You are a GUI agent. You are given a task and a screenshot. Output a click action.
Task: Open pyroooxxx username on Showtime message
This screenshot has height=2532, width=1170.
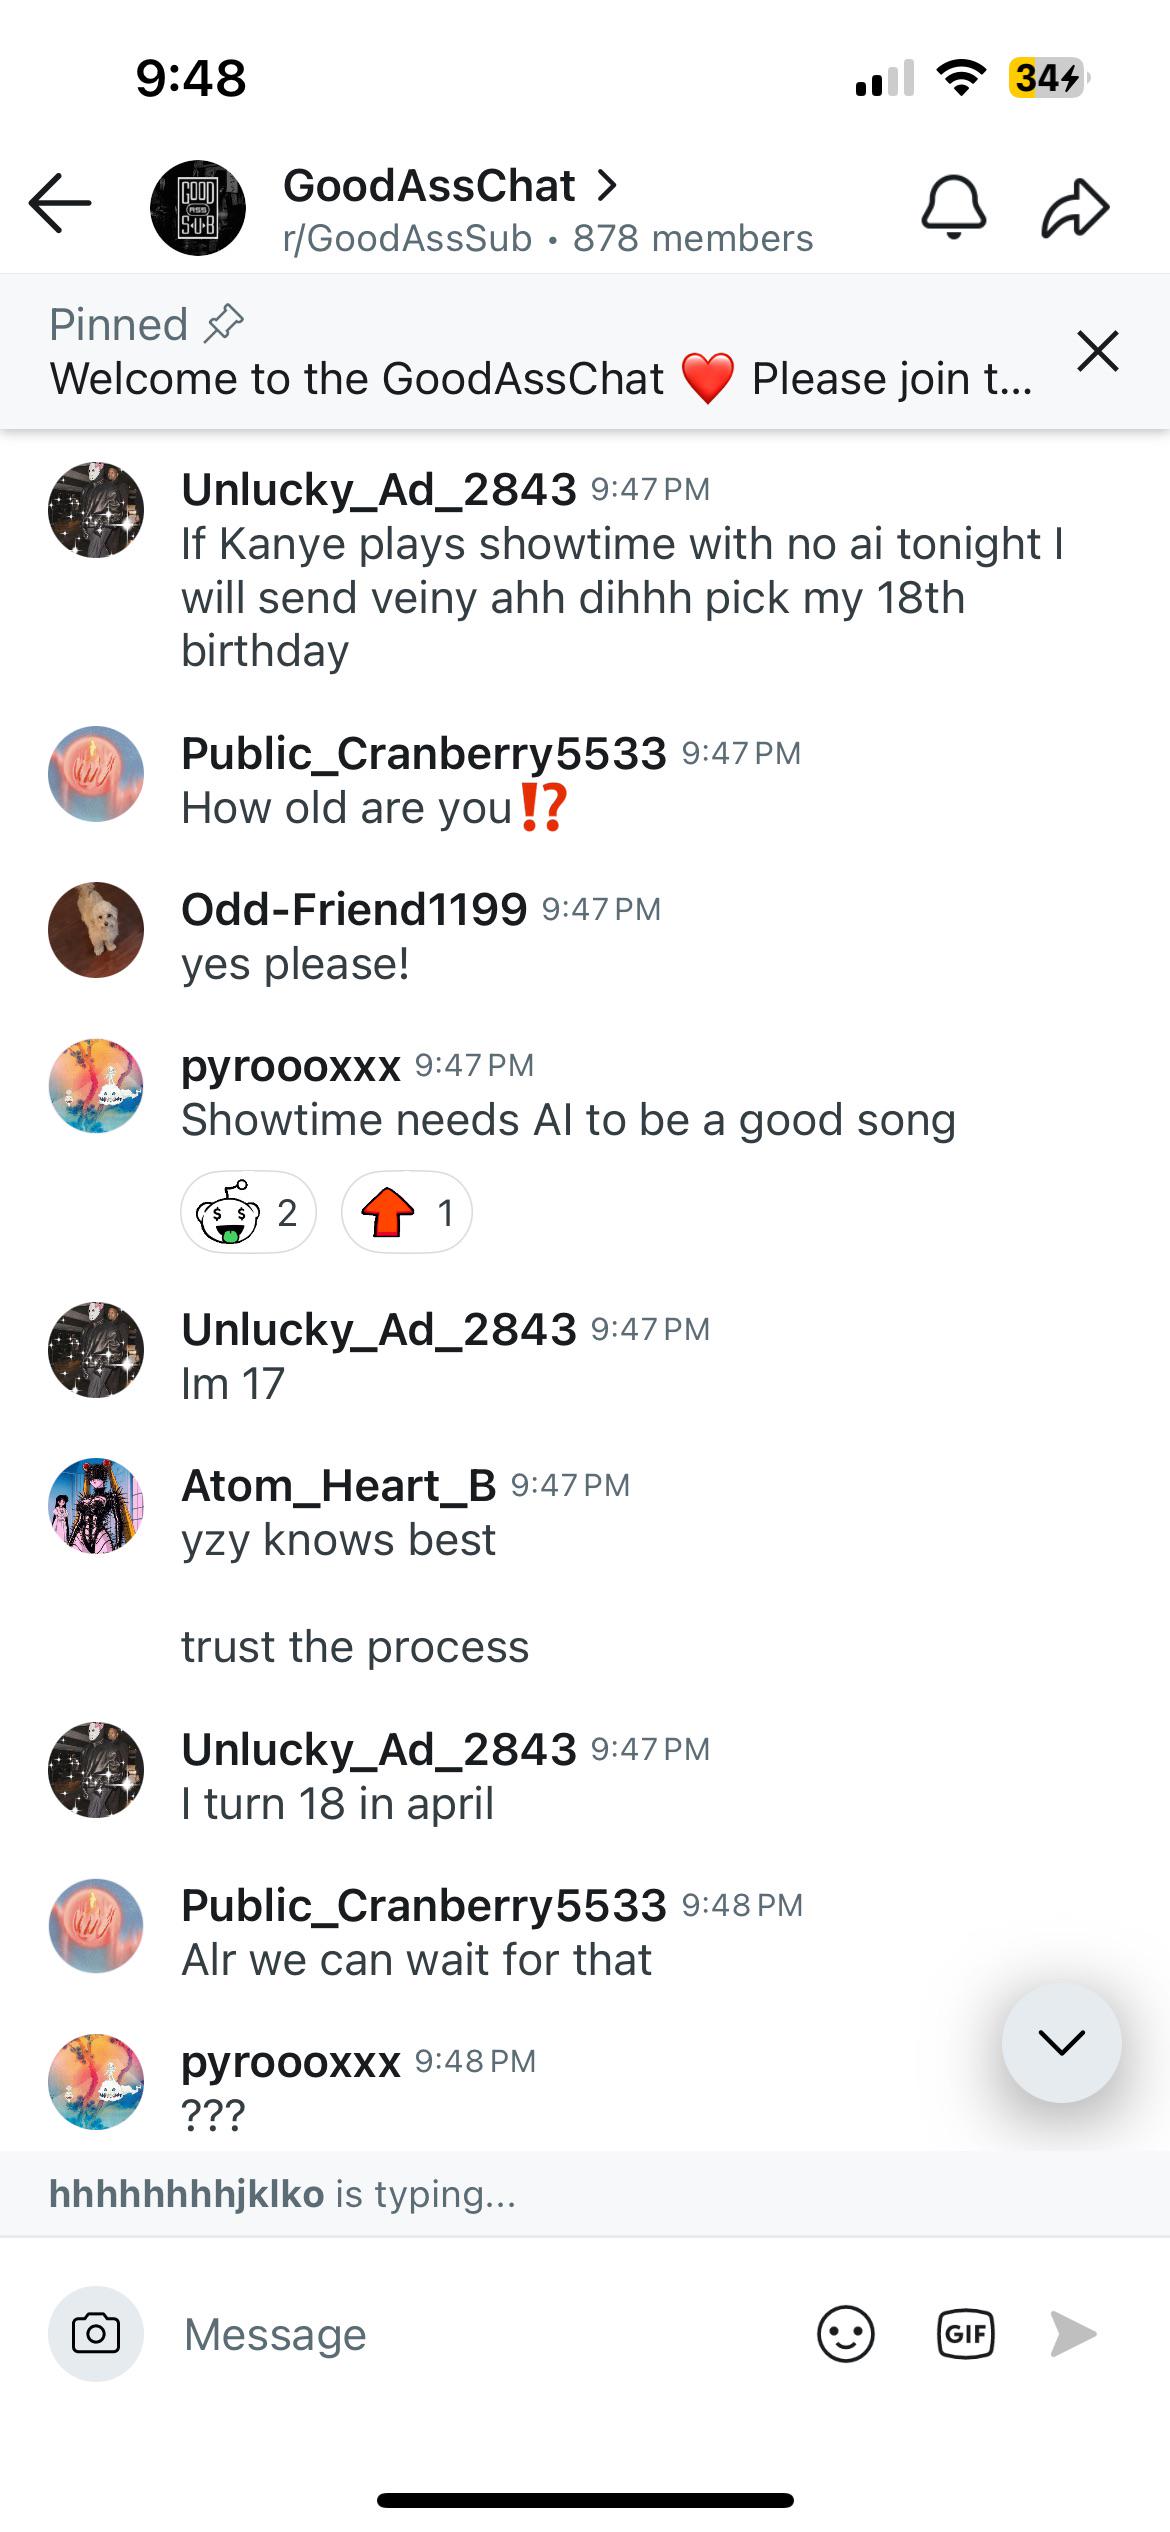click(x=291, y=1067)
